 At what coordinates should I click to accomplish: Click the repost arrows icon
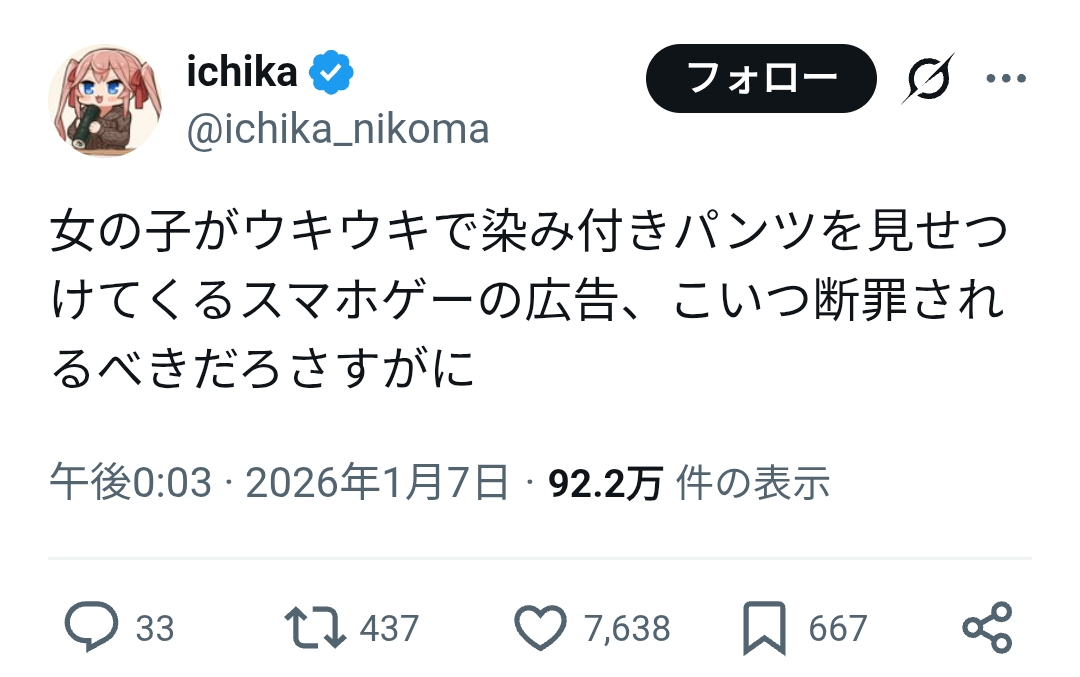point(315,627)
